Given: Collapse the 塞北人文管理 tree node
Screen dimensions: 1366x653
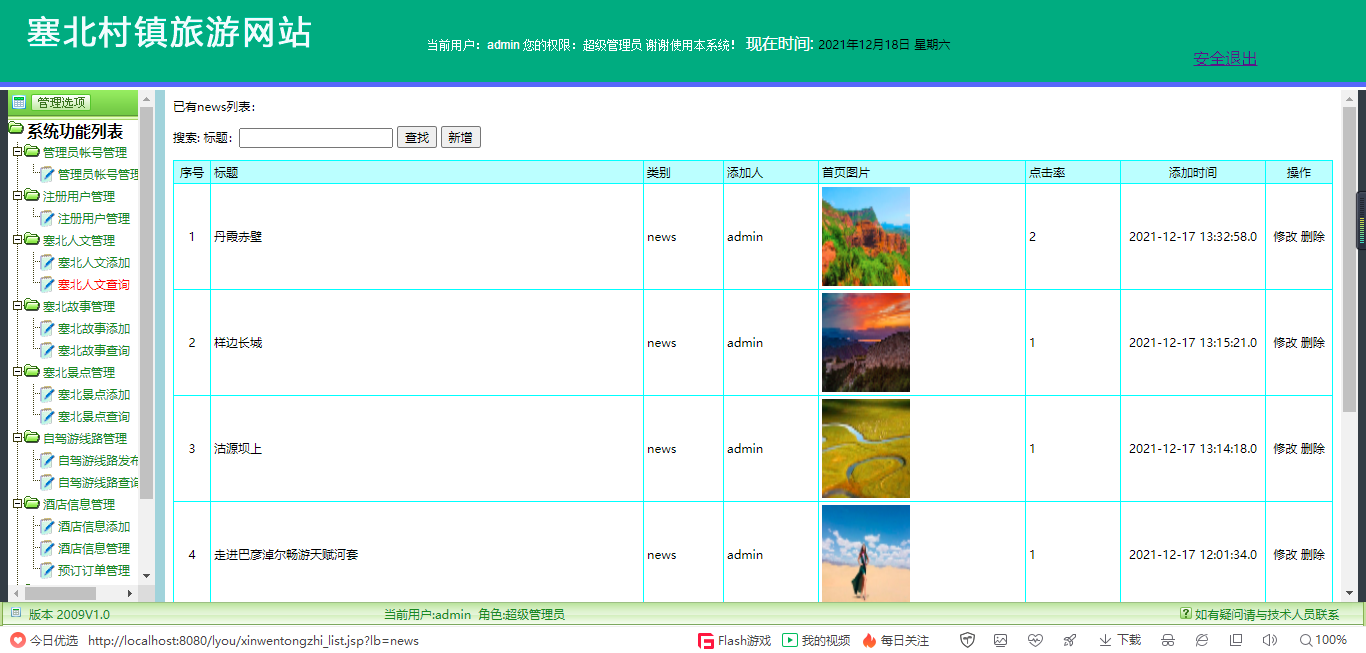Looking at the screenshot, I should click(x=17, y=240).
